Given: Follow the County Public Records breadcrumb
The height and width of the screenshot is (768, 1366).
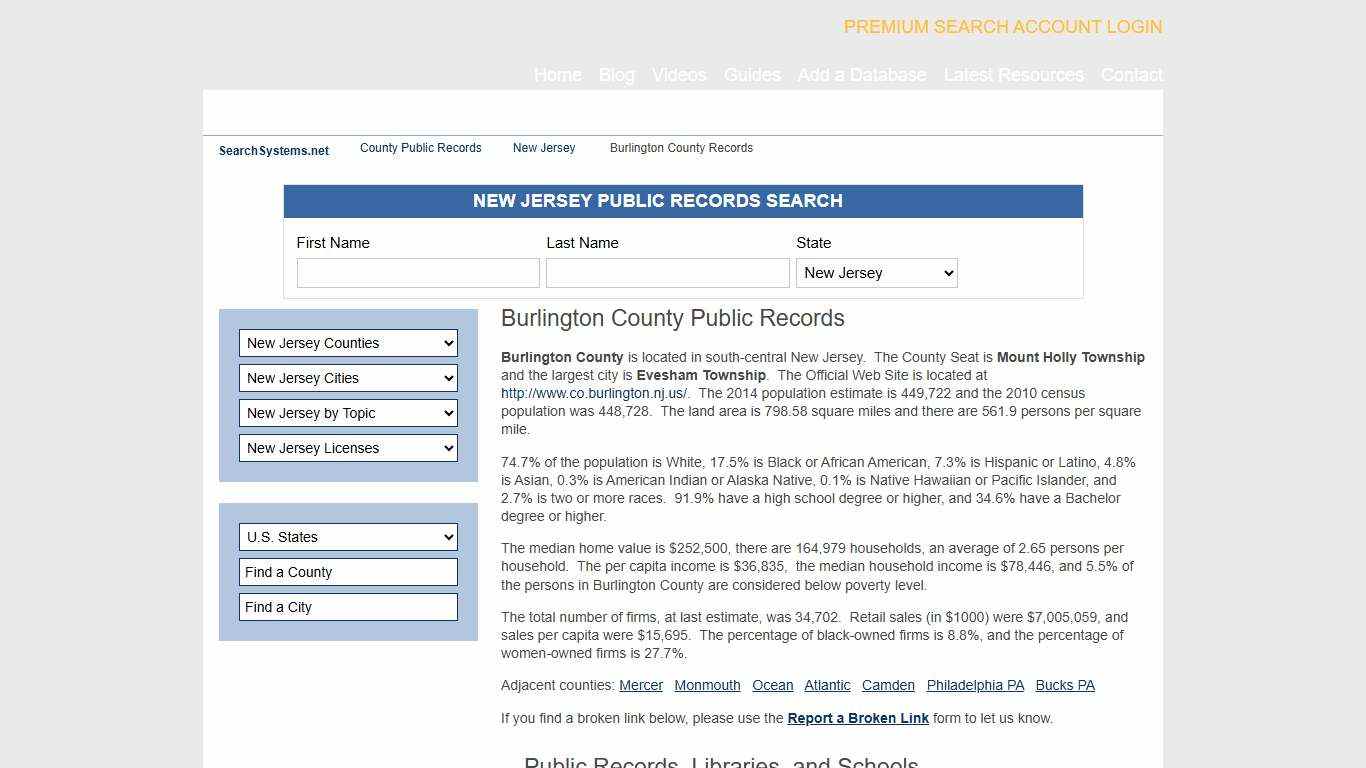Looking at the screenshot, I should 420,148.
